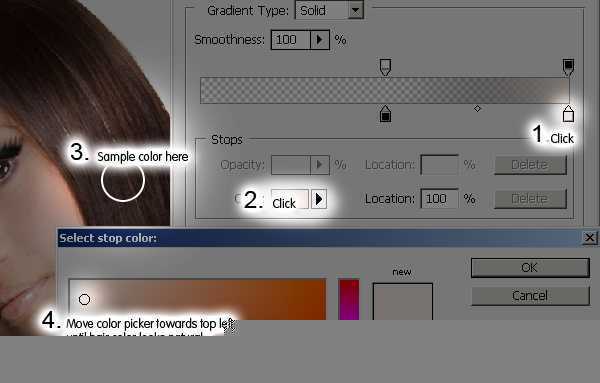Click the stop color swatch

click(290, 199)
